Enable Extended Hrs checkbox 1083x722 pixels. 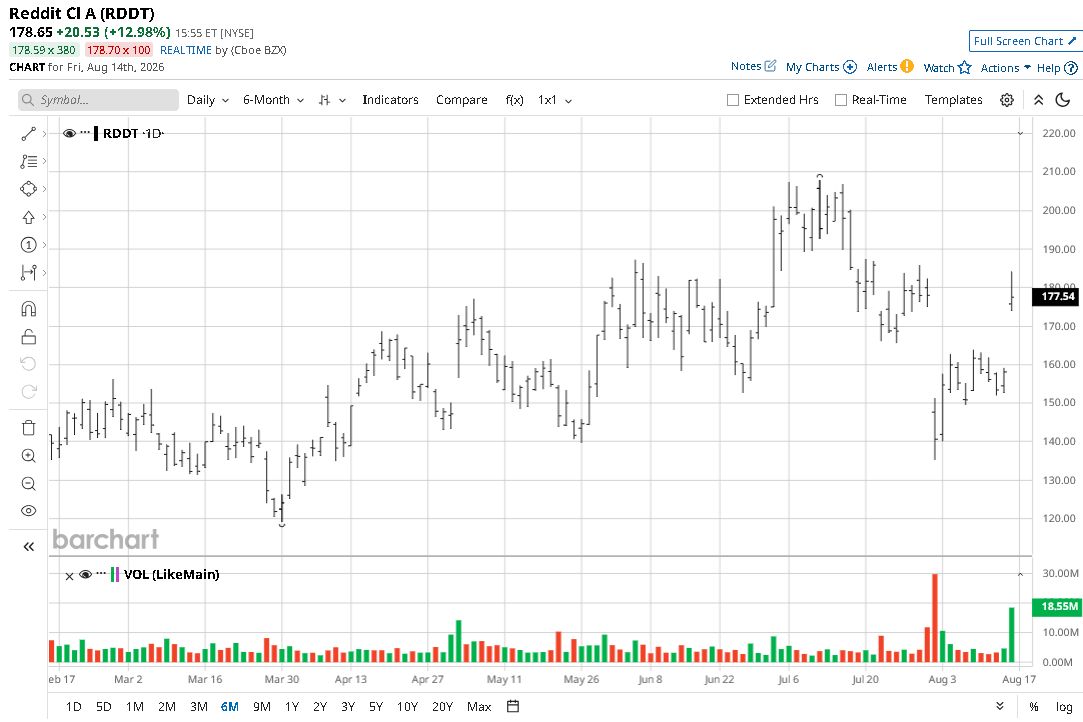tap(733, 100)
